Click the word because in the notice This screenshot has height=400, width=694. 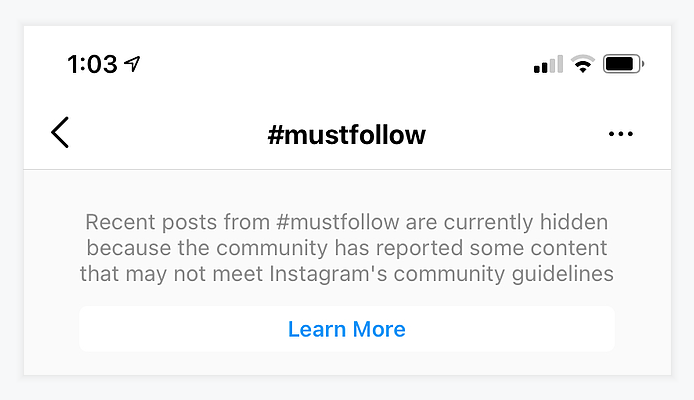[x=129, y=247]
